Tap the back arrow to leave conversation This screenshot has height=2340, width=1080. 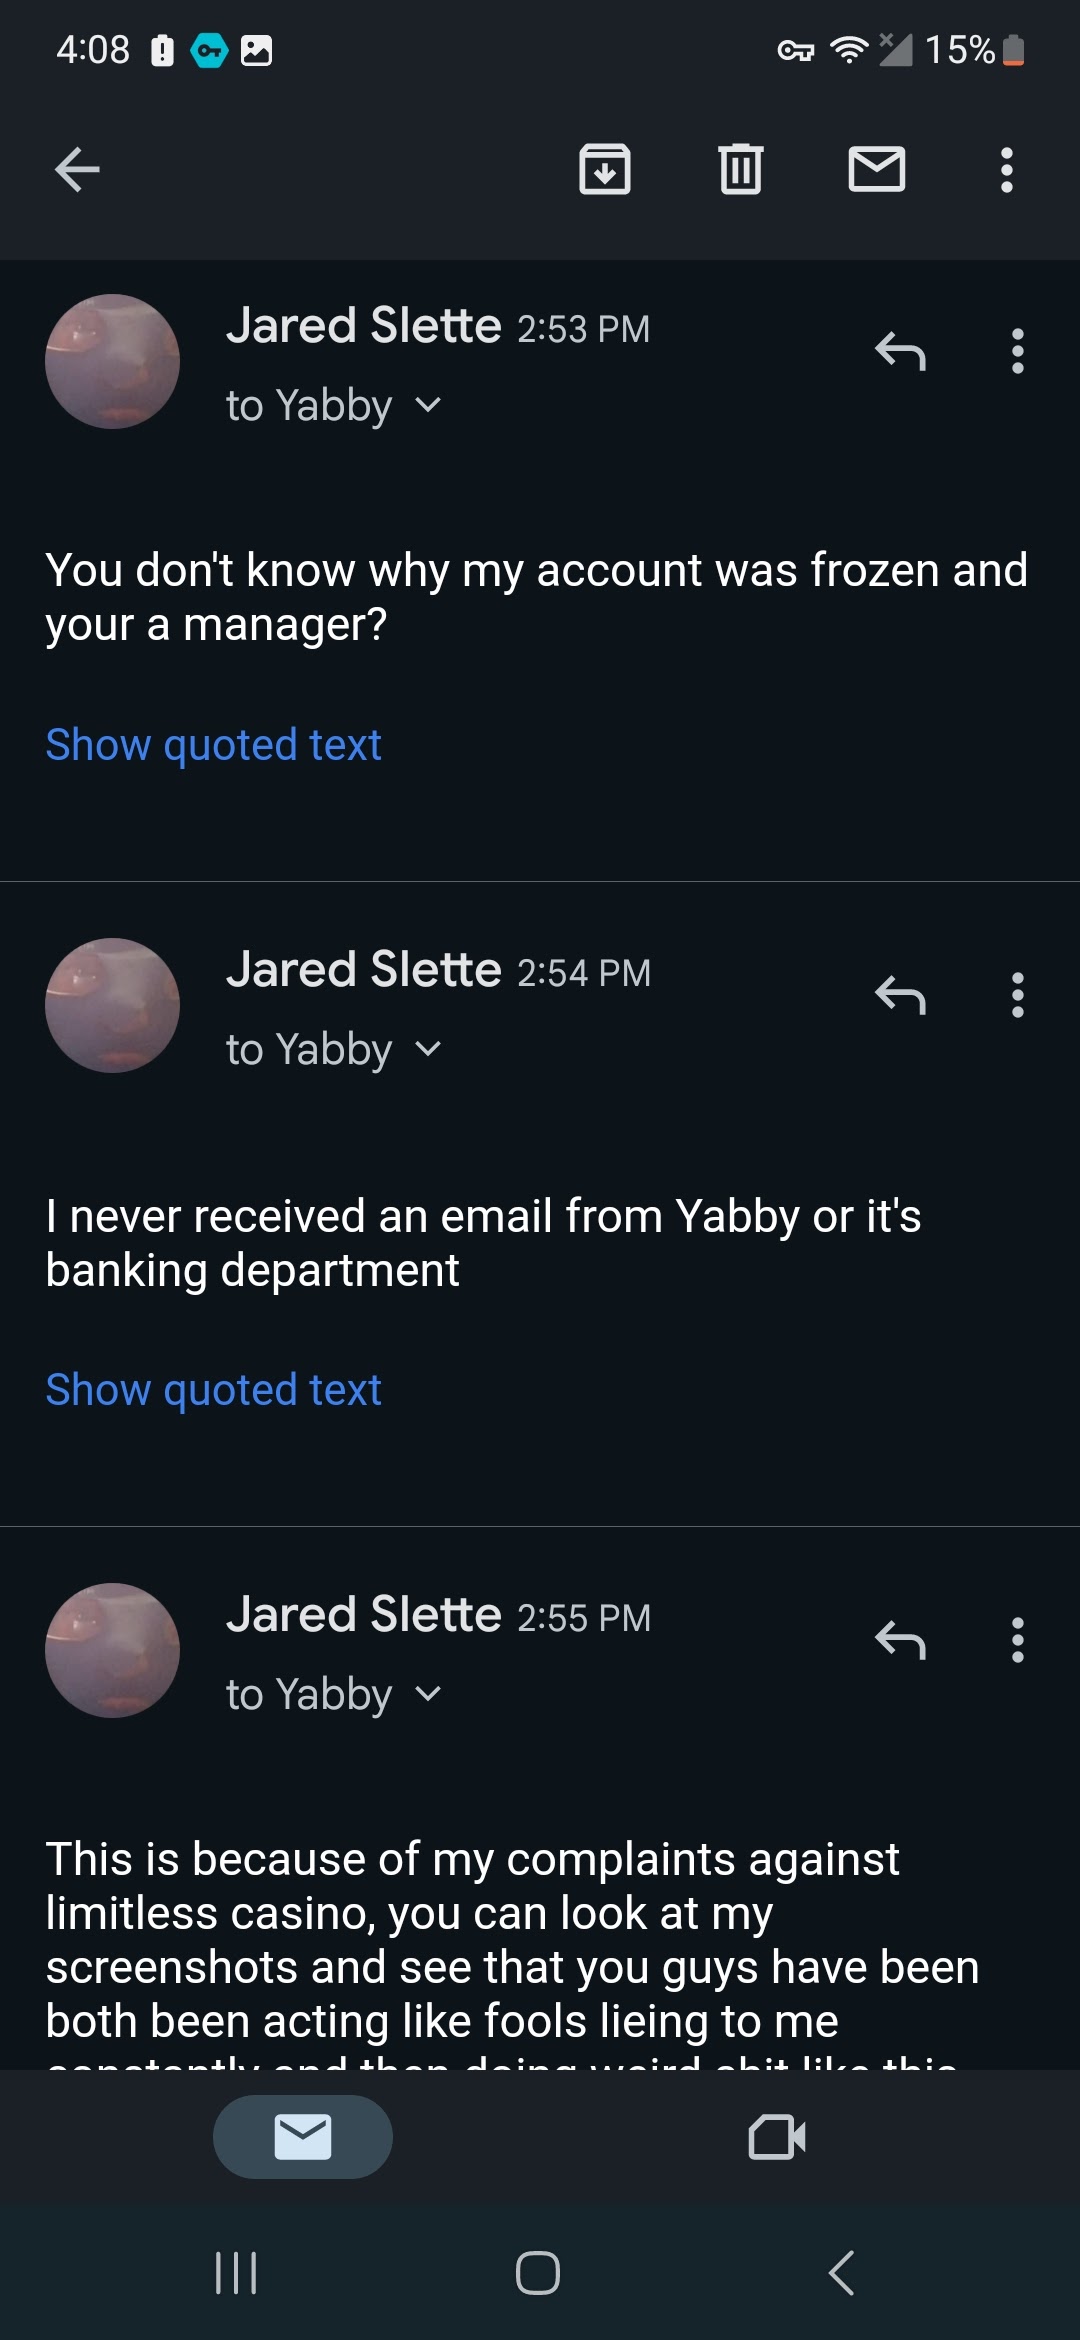pos(77,169)
